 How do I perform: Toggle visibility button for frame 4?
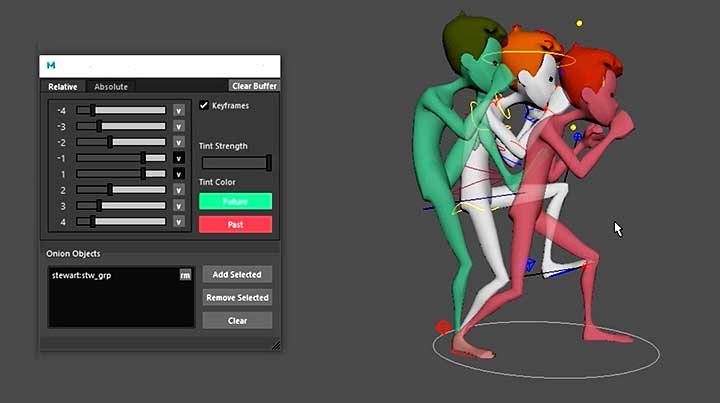179,222
